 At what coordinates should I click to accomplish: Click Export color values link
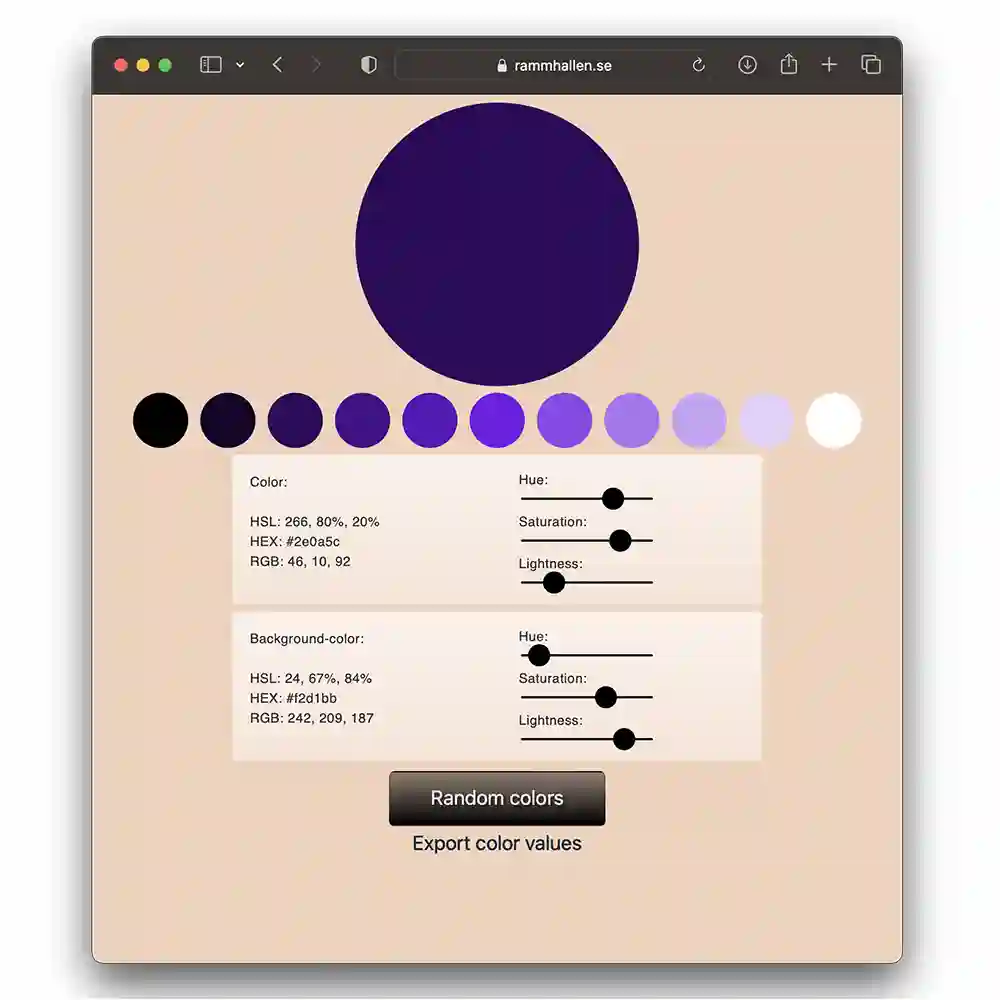click(x=497, y=843)
